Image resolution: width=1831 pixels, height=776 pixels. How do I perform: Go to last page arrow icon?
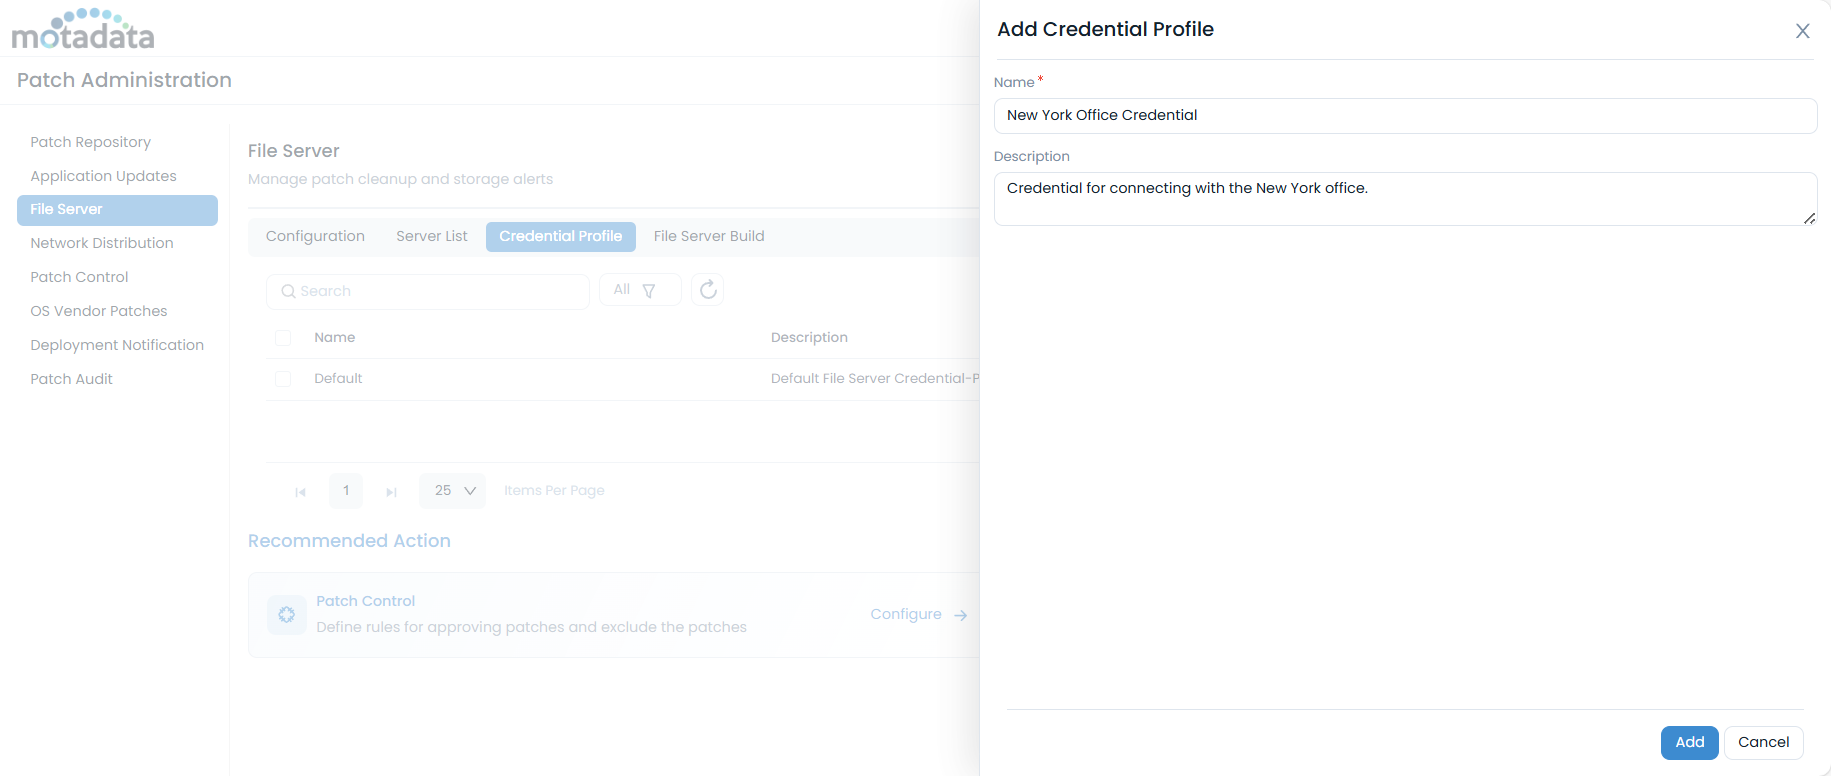(391, 491)
